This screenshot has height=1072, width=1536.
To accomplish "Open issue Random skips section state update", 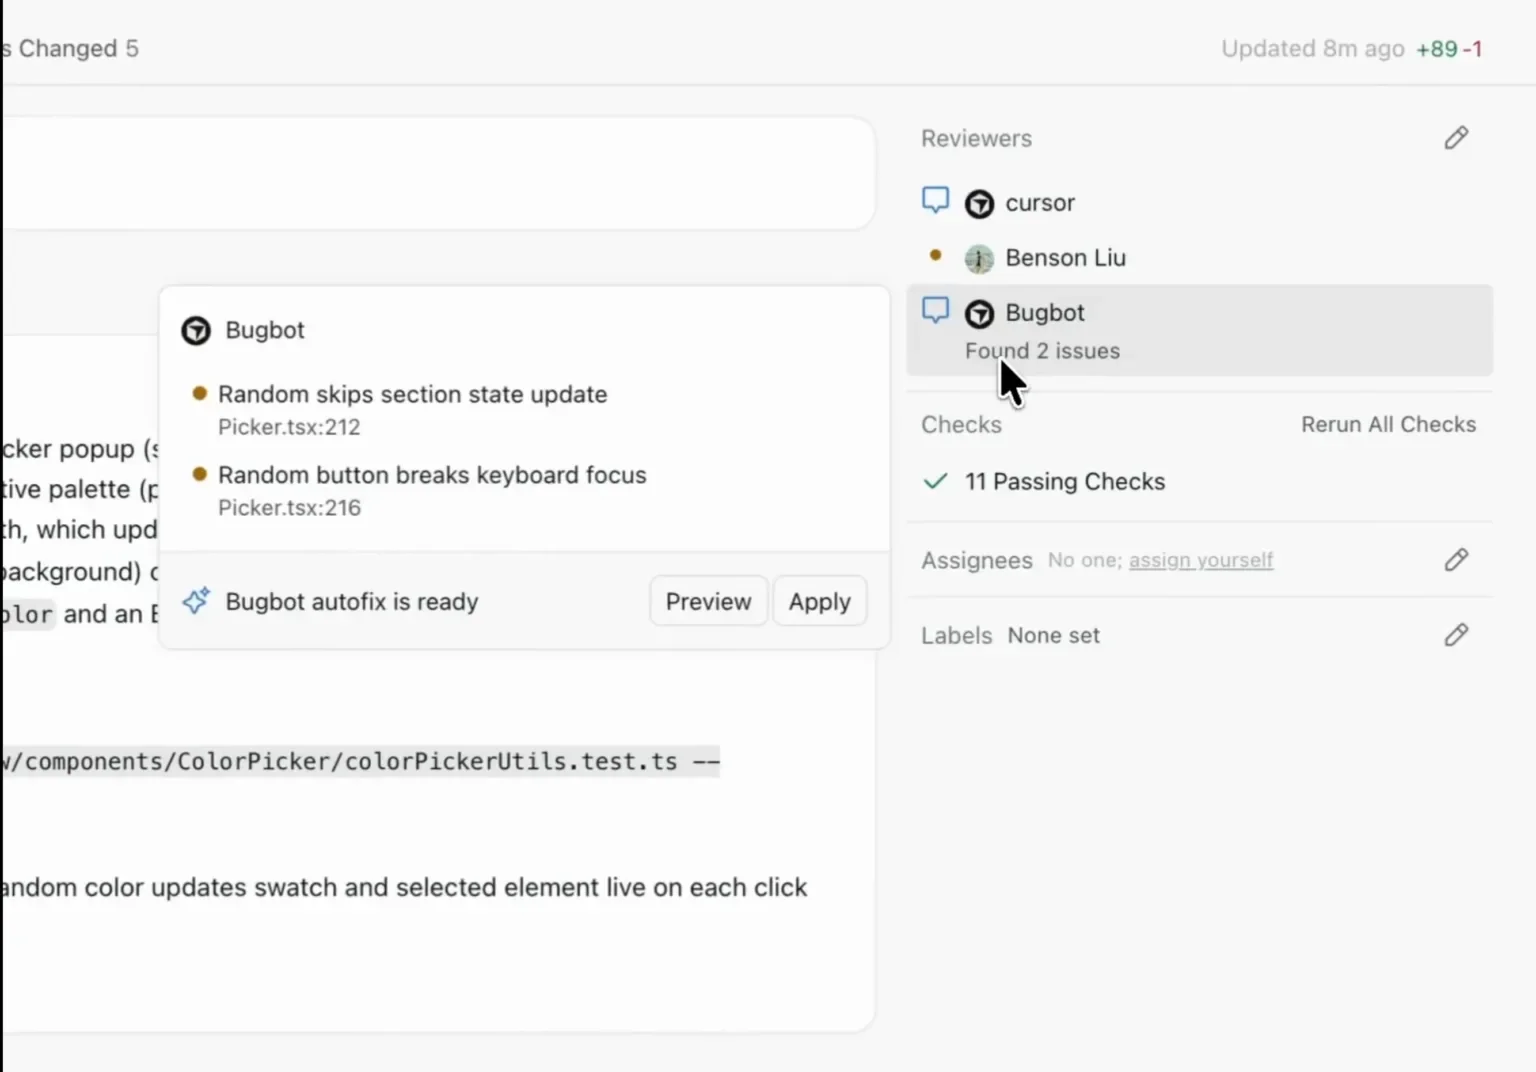I will 412,394.
